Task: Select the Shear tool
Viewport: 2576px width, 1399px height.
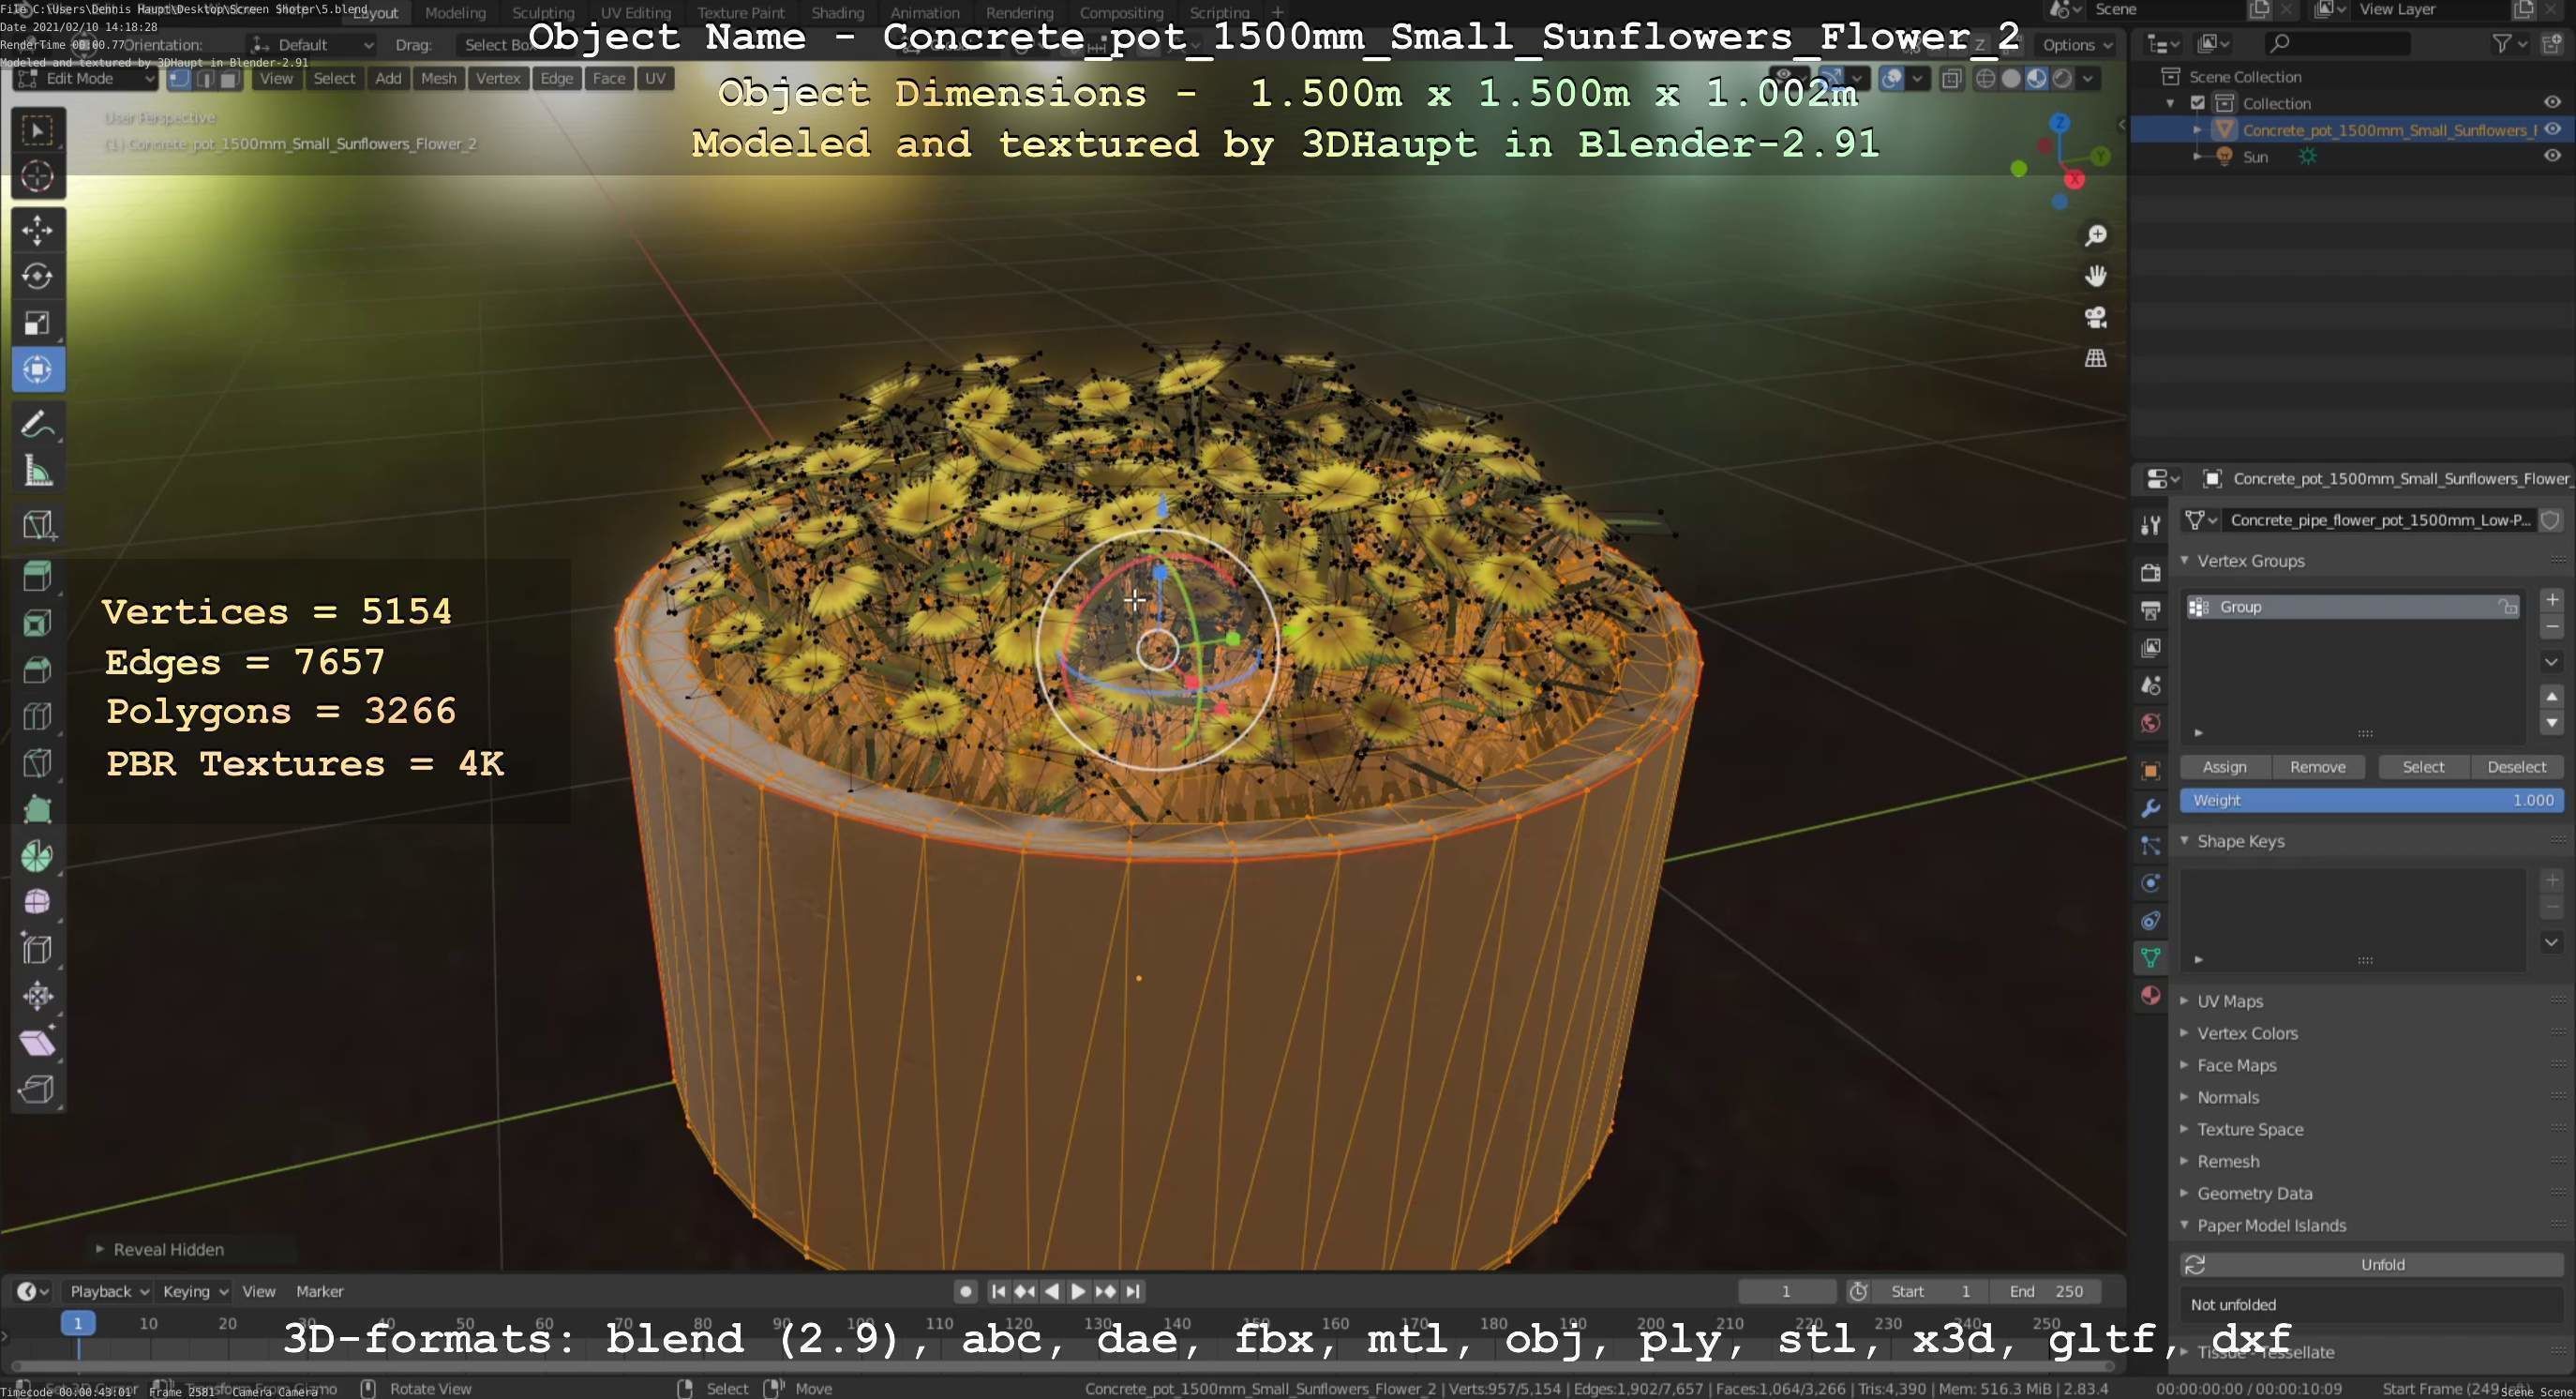Action: (38, 1042)
